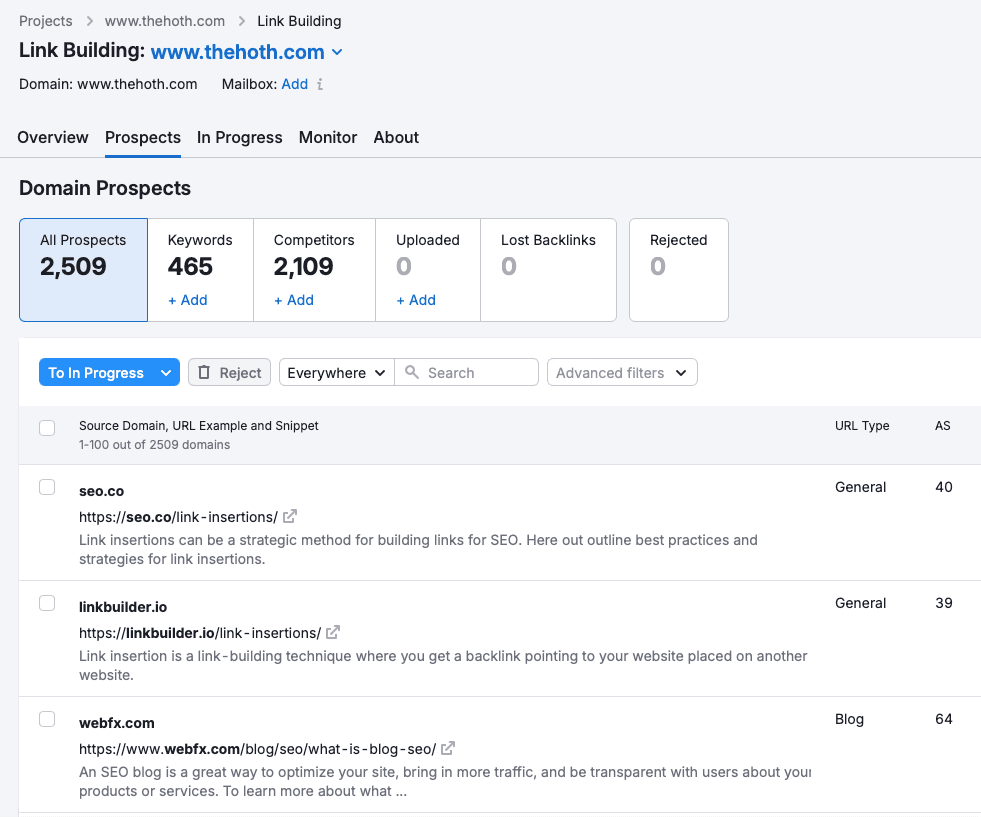Check the select-all header checkbox
The image size is (981, 817).
point(47,428)
